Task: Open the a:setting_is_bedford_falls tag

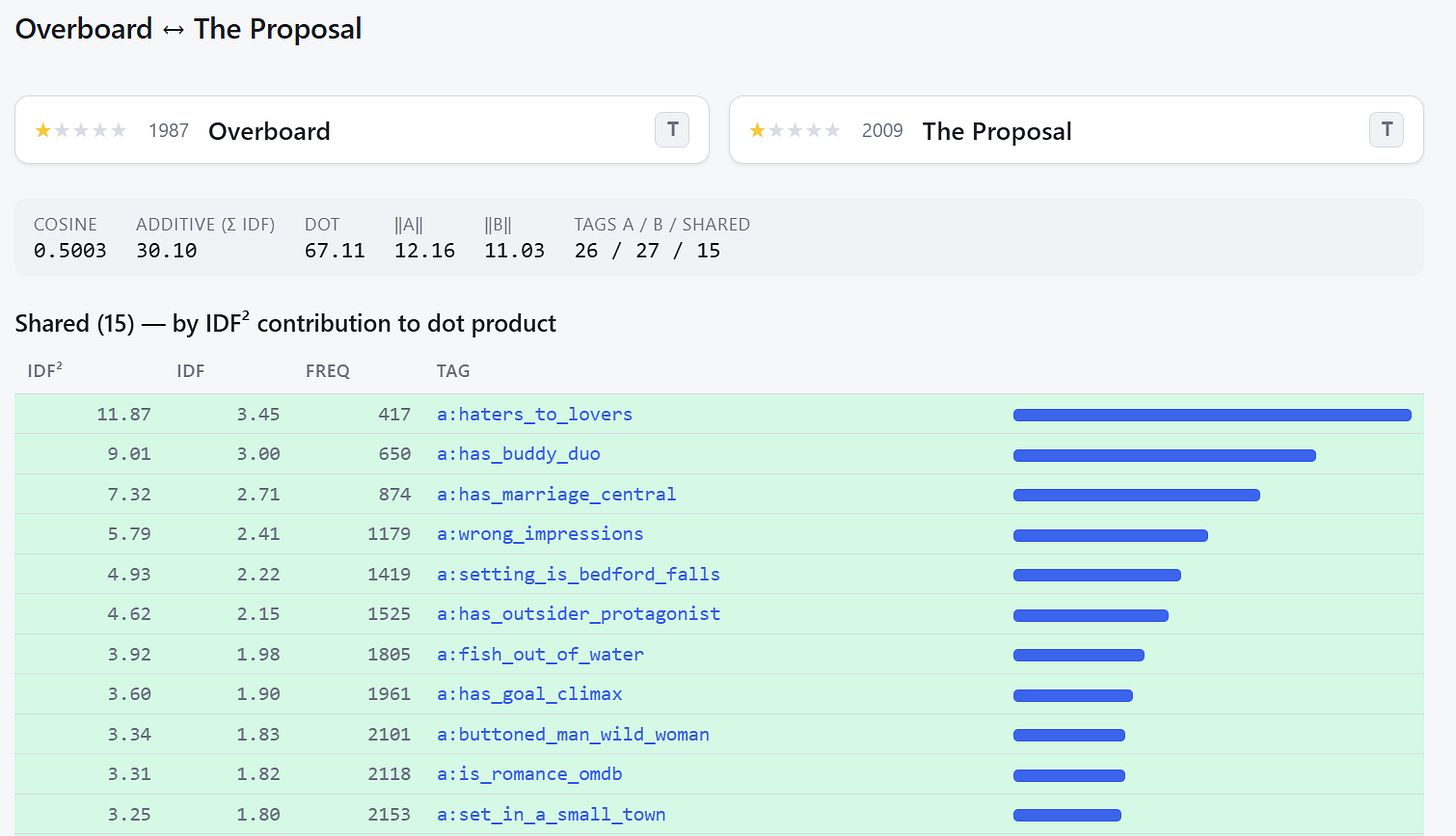Action: (x=579, y=574)
